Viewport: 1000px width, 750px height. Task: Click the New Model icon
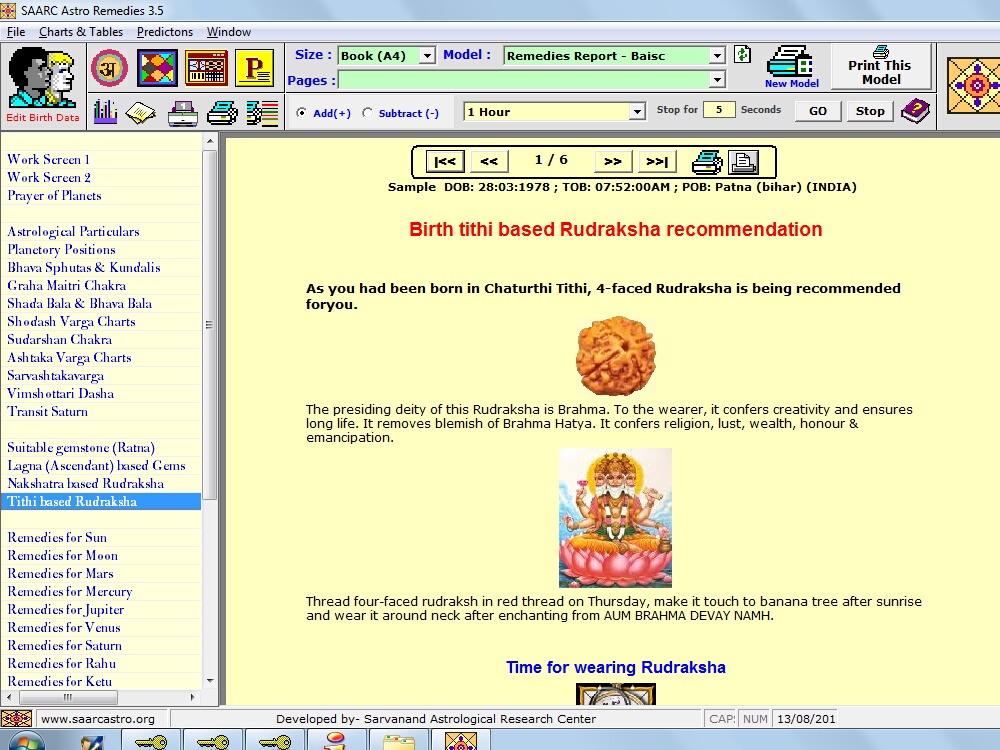click(791, 67)
